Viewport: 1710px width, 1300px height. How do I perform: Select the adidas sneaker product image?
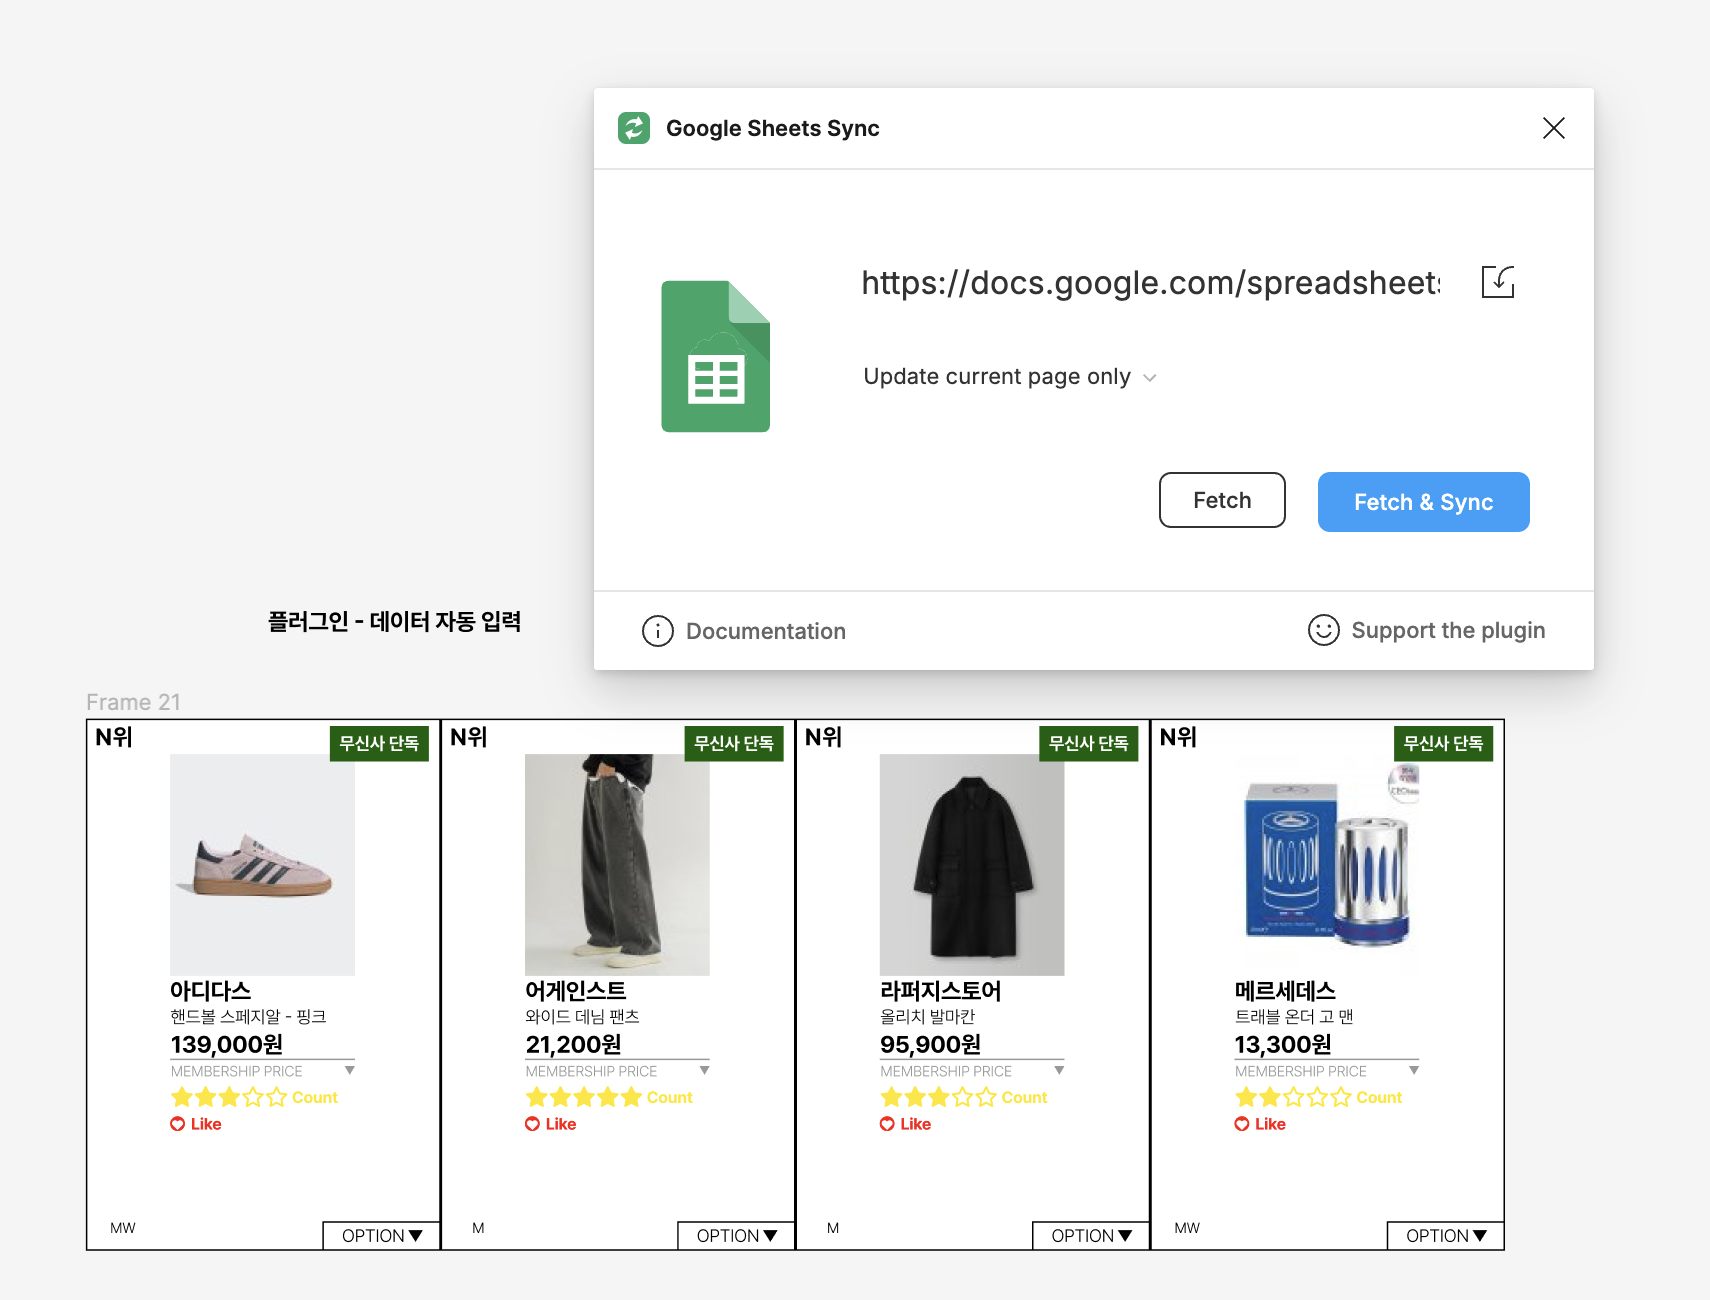[x=262, y=865]
